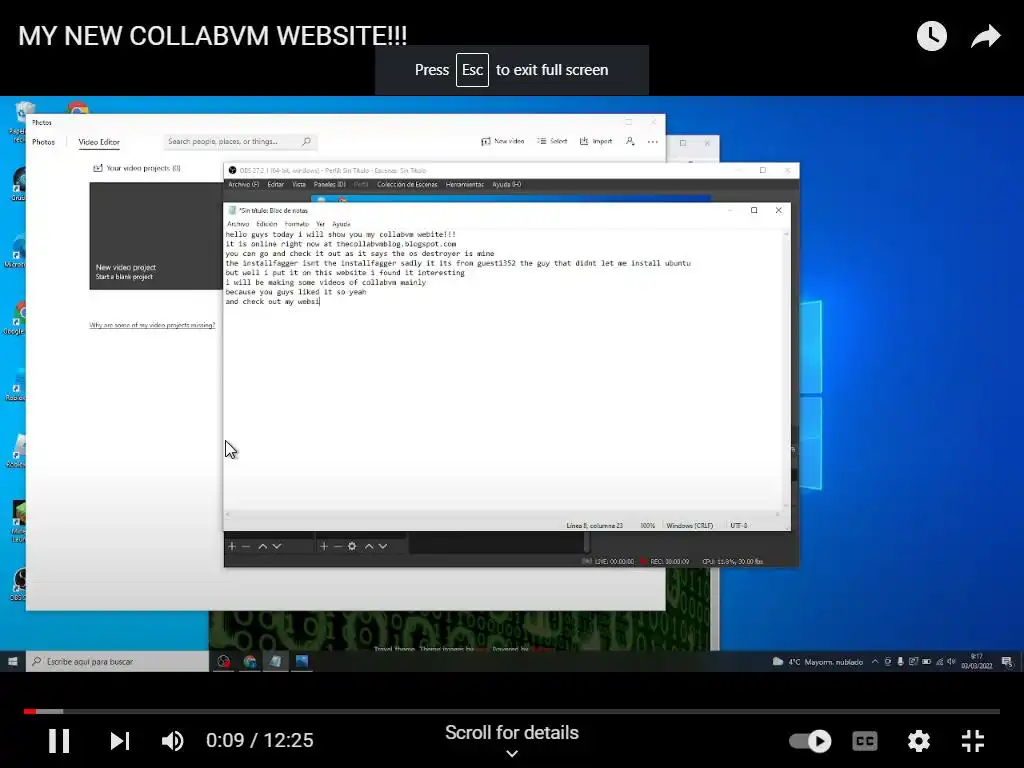Click OBS source properties gear icon
This screenshot has width=1024, height=768.
[352, 546]
